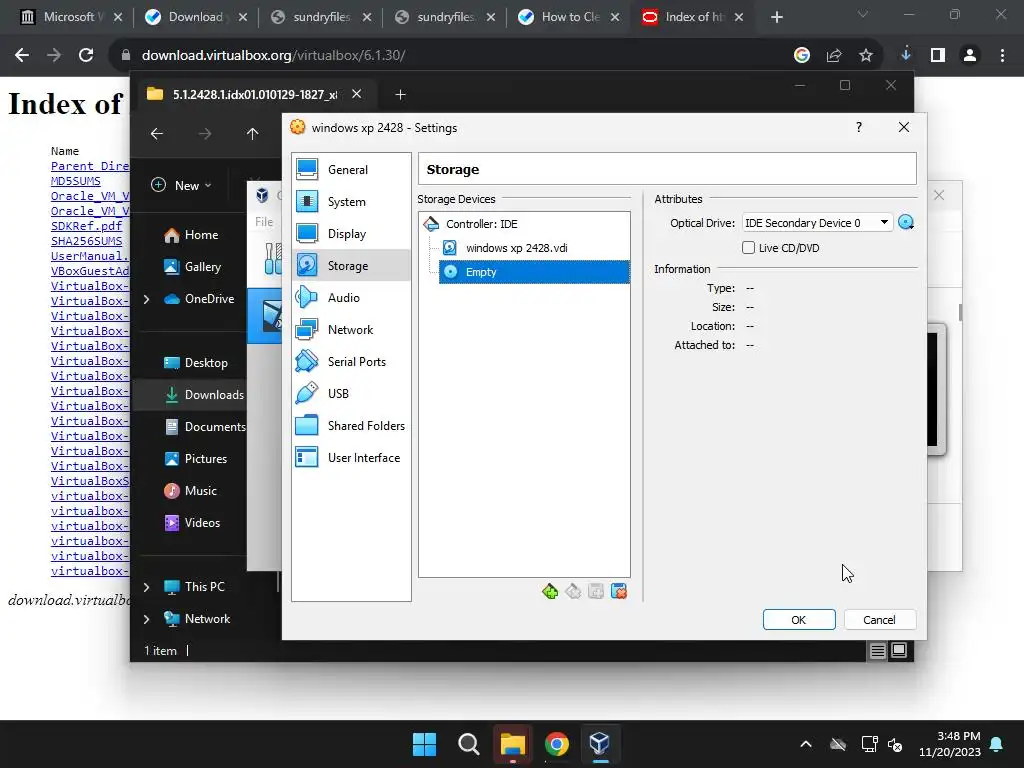
Task: Open User Interface settings category
Action: (x=351, y=458)
